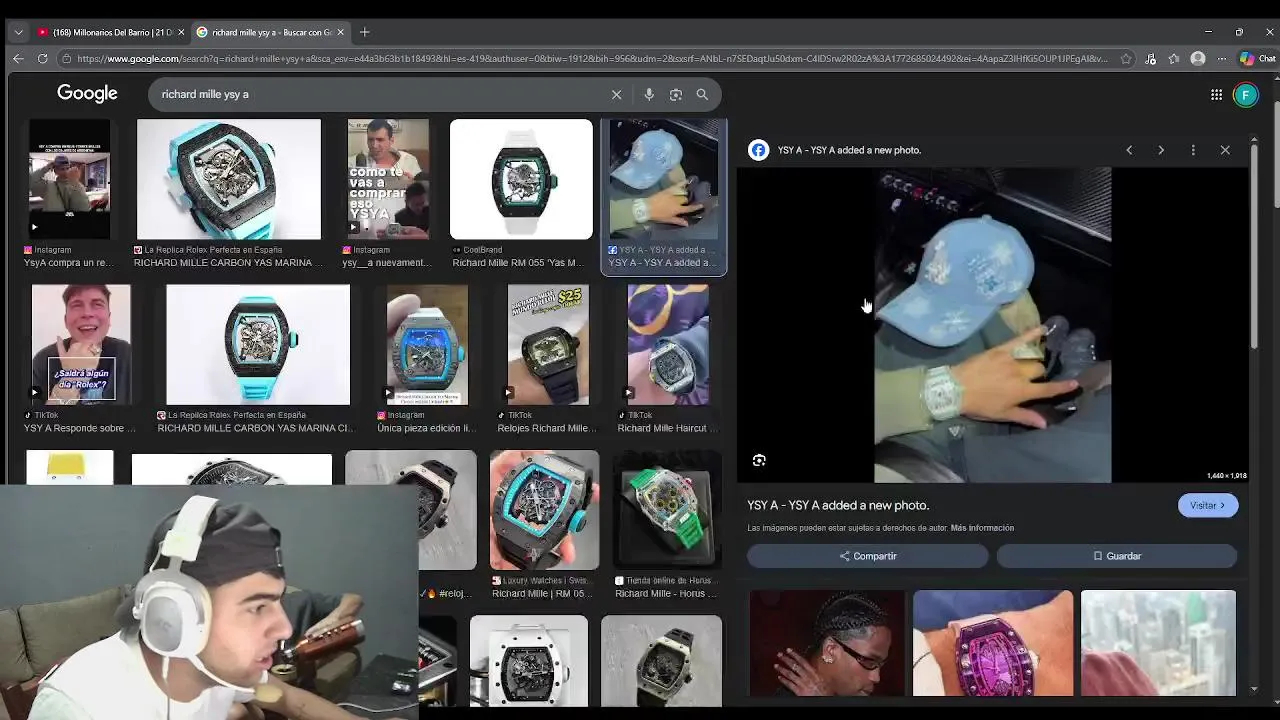Go back with the browser back arrow
Image resolution: width=1280 pixels, height=720 pixels.
pyautogui.click(x=18, y=59)
